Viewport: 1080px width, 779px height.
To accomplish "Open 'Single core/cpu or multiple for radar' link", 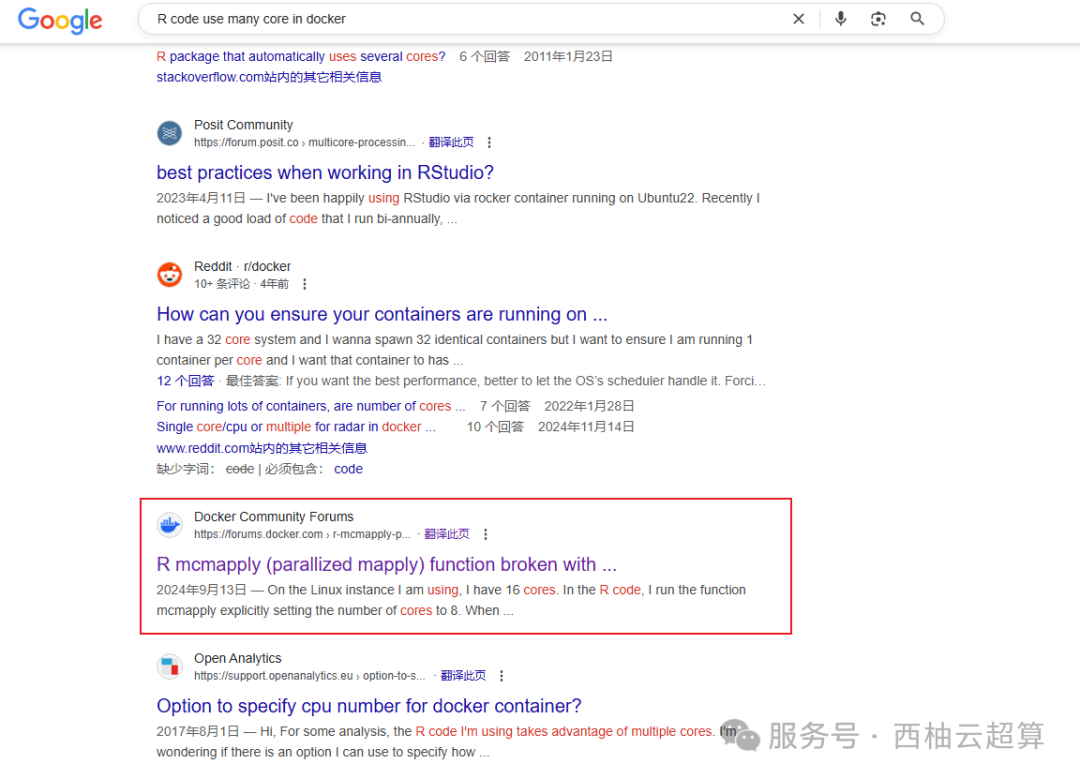I will [x=296, y=427].
